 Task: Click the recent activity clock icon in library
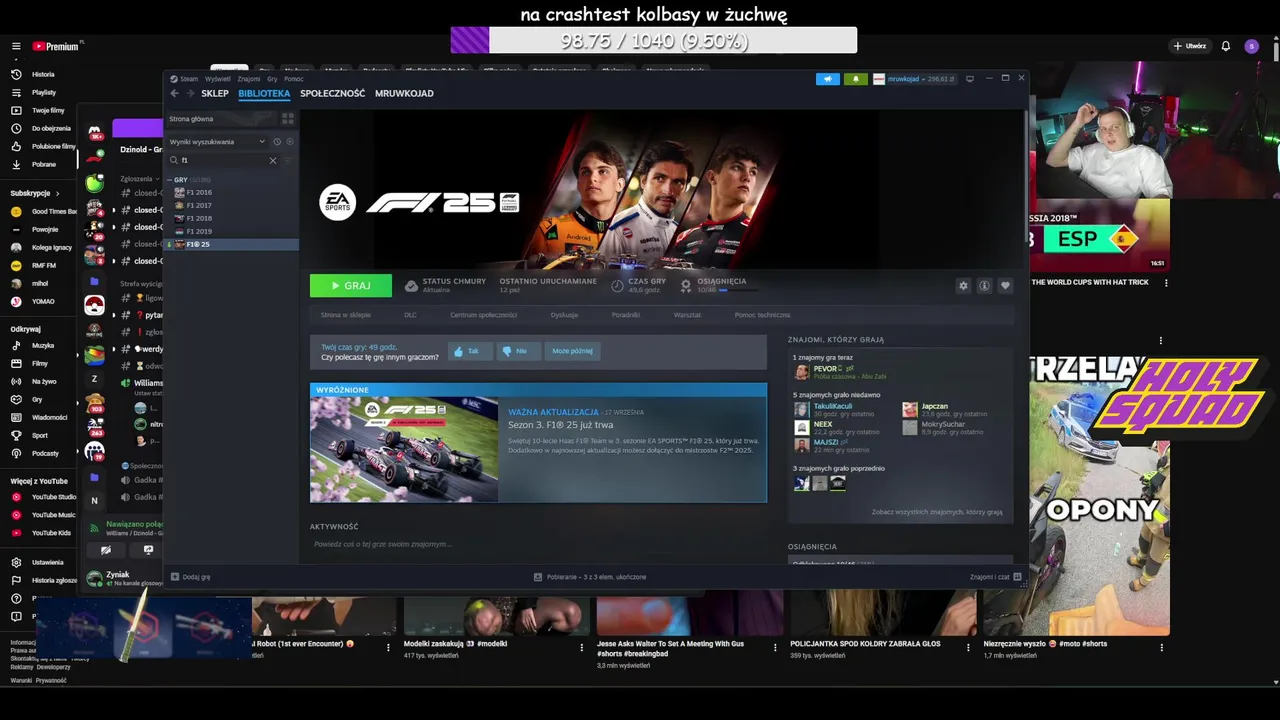(x=277, y=142)
